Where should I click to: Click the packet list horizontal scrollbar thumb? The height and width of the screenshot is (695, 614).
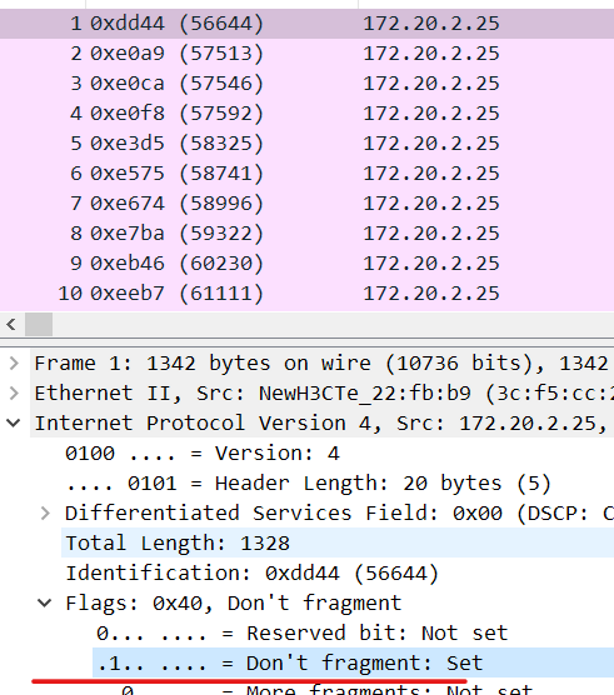pos(38,325)
